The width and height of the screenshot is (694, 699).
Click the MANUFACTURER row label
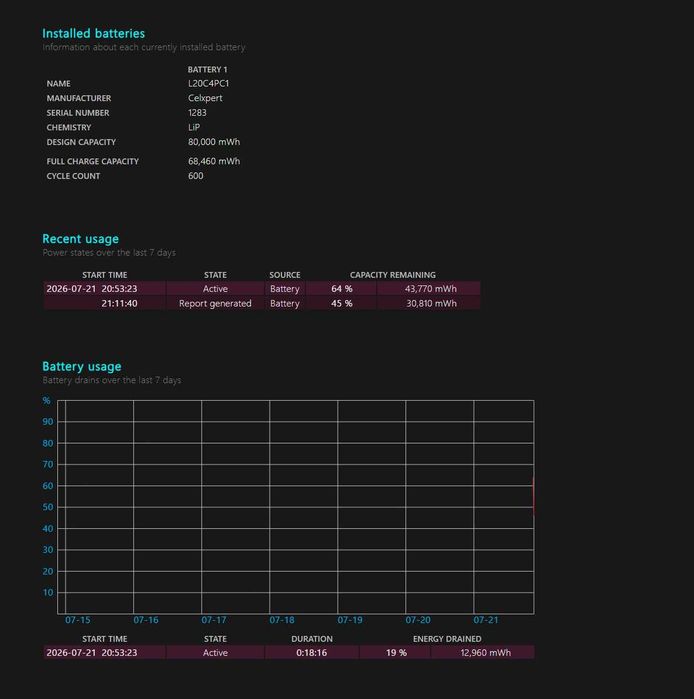[79, 98]
